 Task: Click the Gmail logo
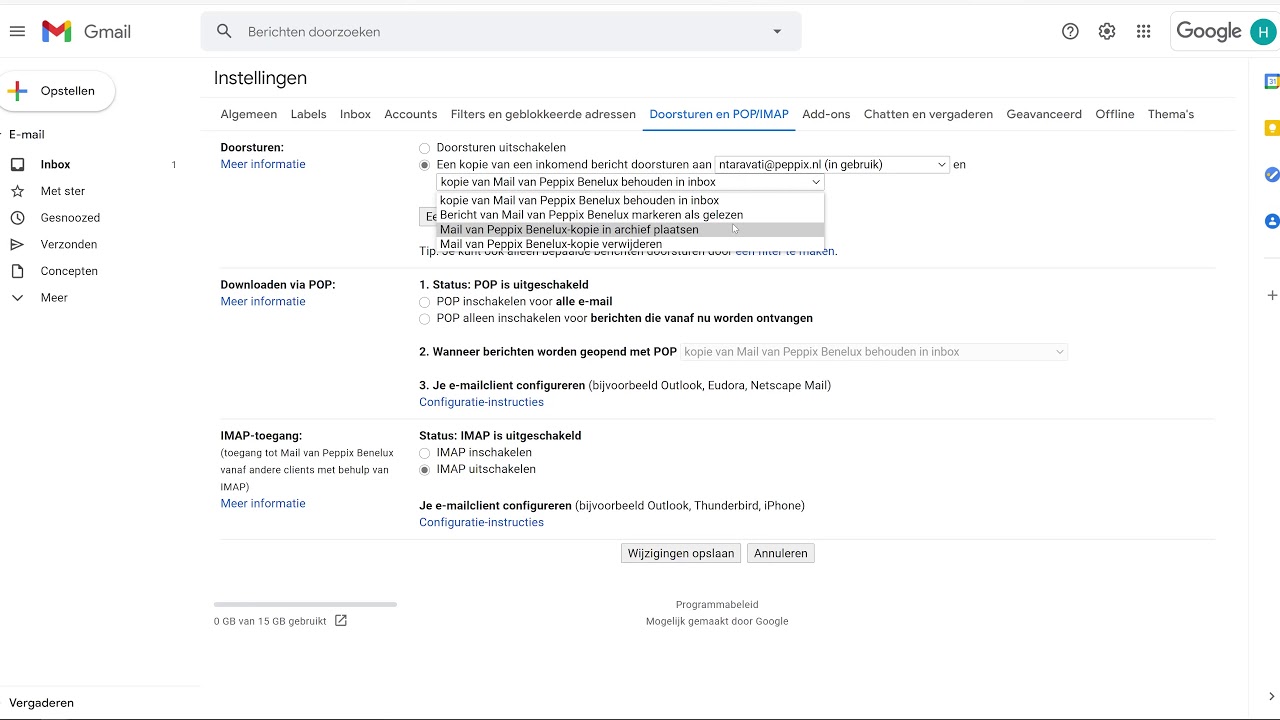[x=86, y=32]
